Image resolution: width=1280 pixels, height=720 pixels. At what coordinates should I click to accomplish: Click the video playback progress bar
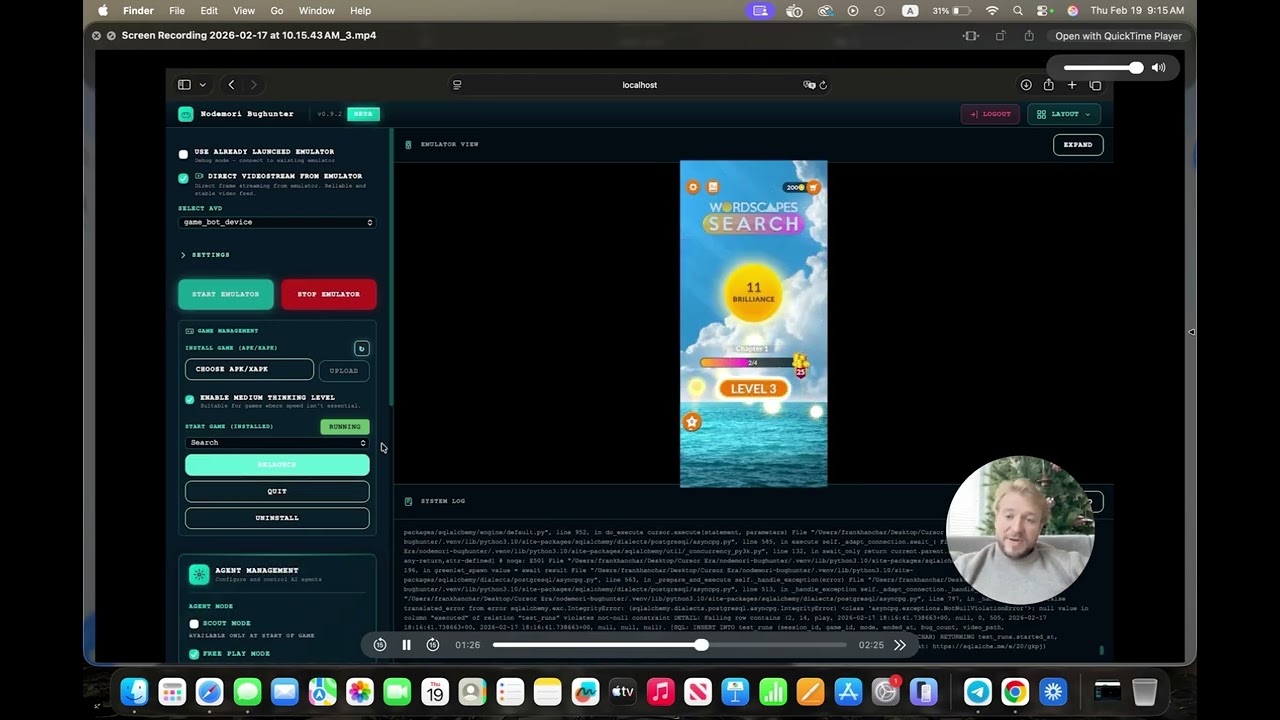coord(669,645)
